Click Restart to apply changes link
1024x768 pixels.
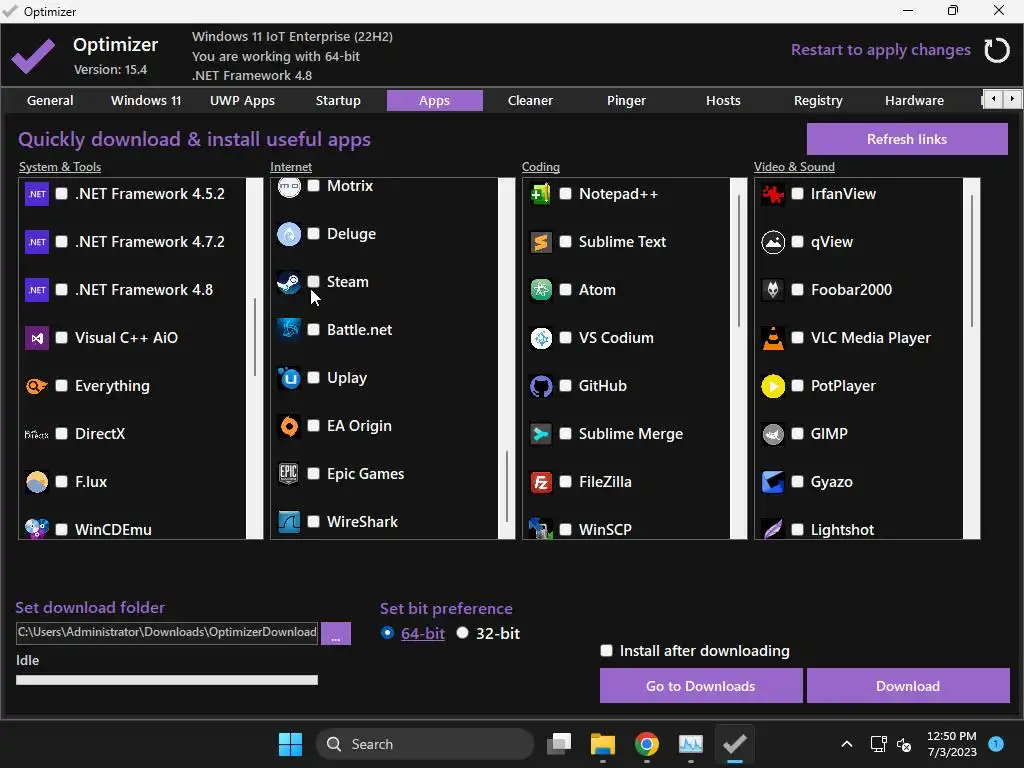point(880,50)
